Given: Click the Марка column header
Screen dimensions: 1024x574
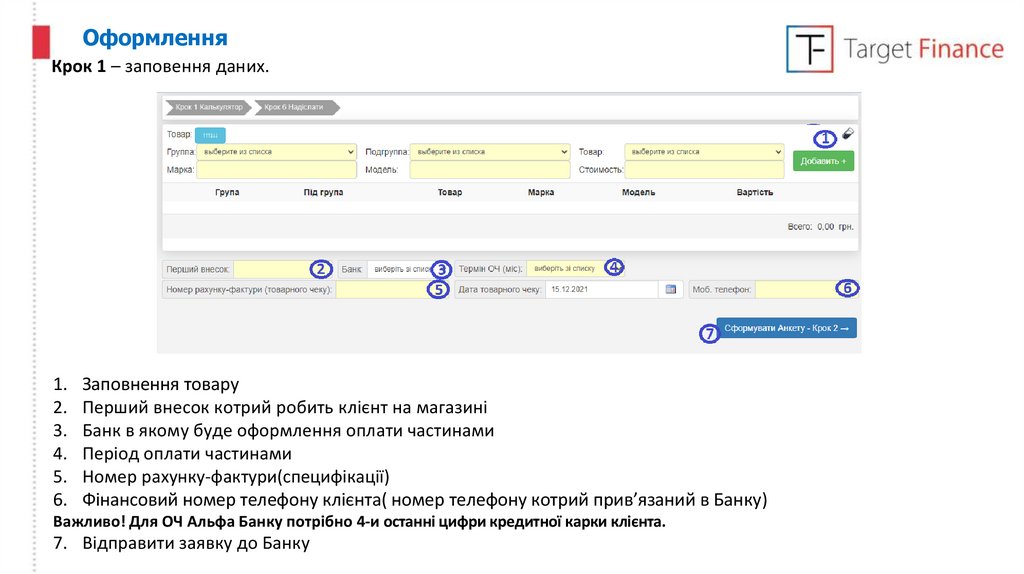Looking at the screenshot, I should point(541,192).
